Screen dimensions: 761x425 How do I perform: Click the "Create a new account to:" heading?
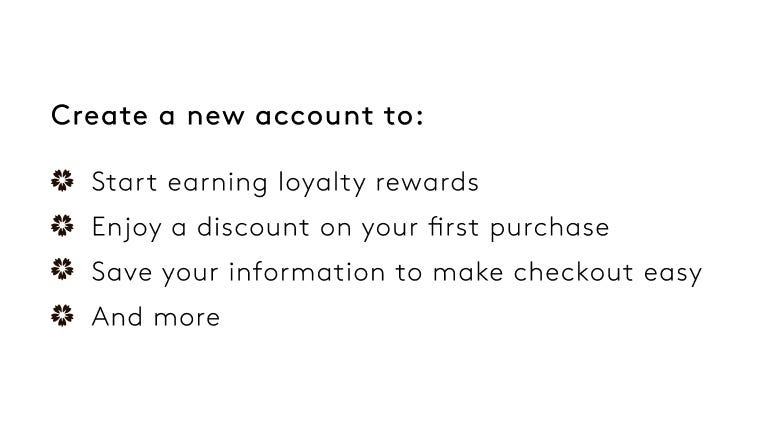pos(237,115)
